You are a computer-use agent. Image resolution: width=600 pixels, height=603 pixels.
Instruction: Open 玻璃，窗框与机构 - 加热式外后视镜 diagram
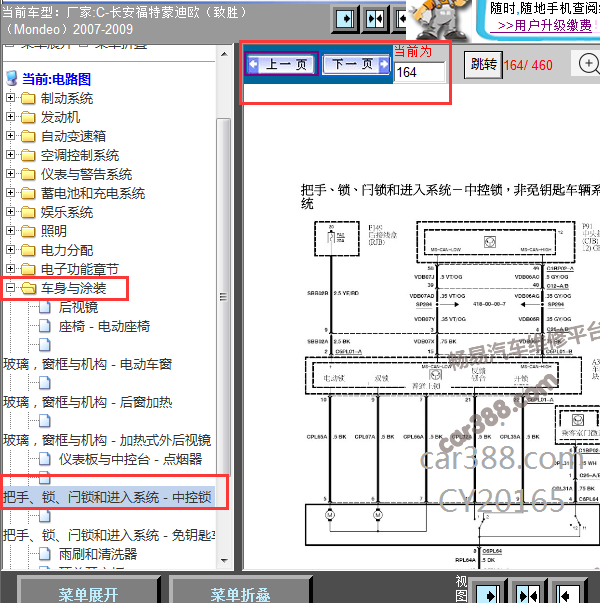pos(107,440)
